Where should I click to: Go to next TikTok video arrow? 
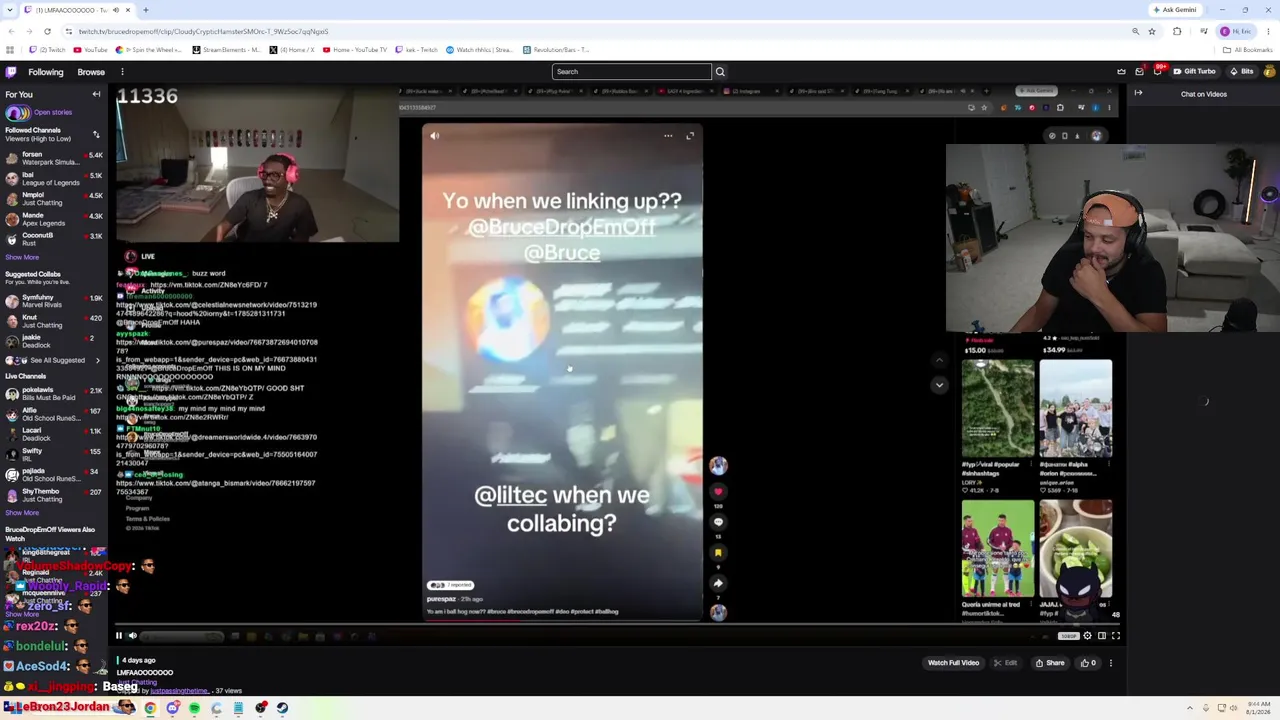939,385
